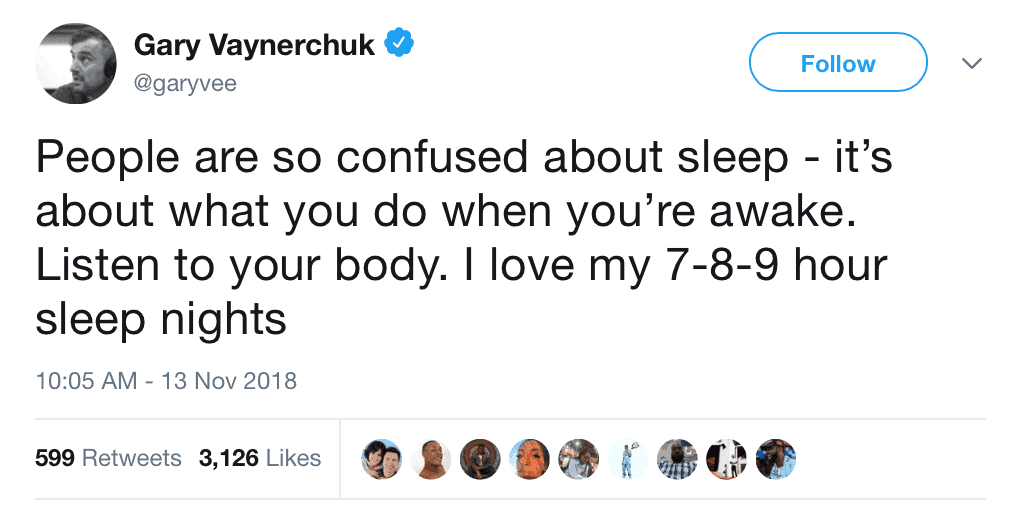Screen dimensions: 1020x510
Task: Open liker avatar showing a couple
Action: (382, 459)
